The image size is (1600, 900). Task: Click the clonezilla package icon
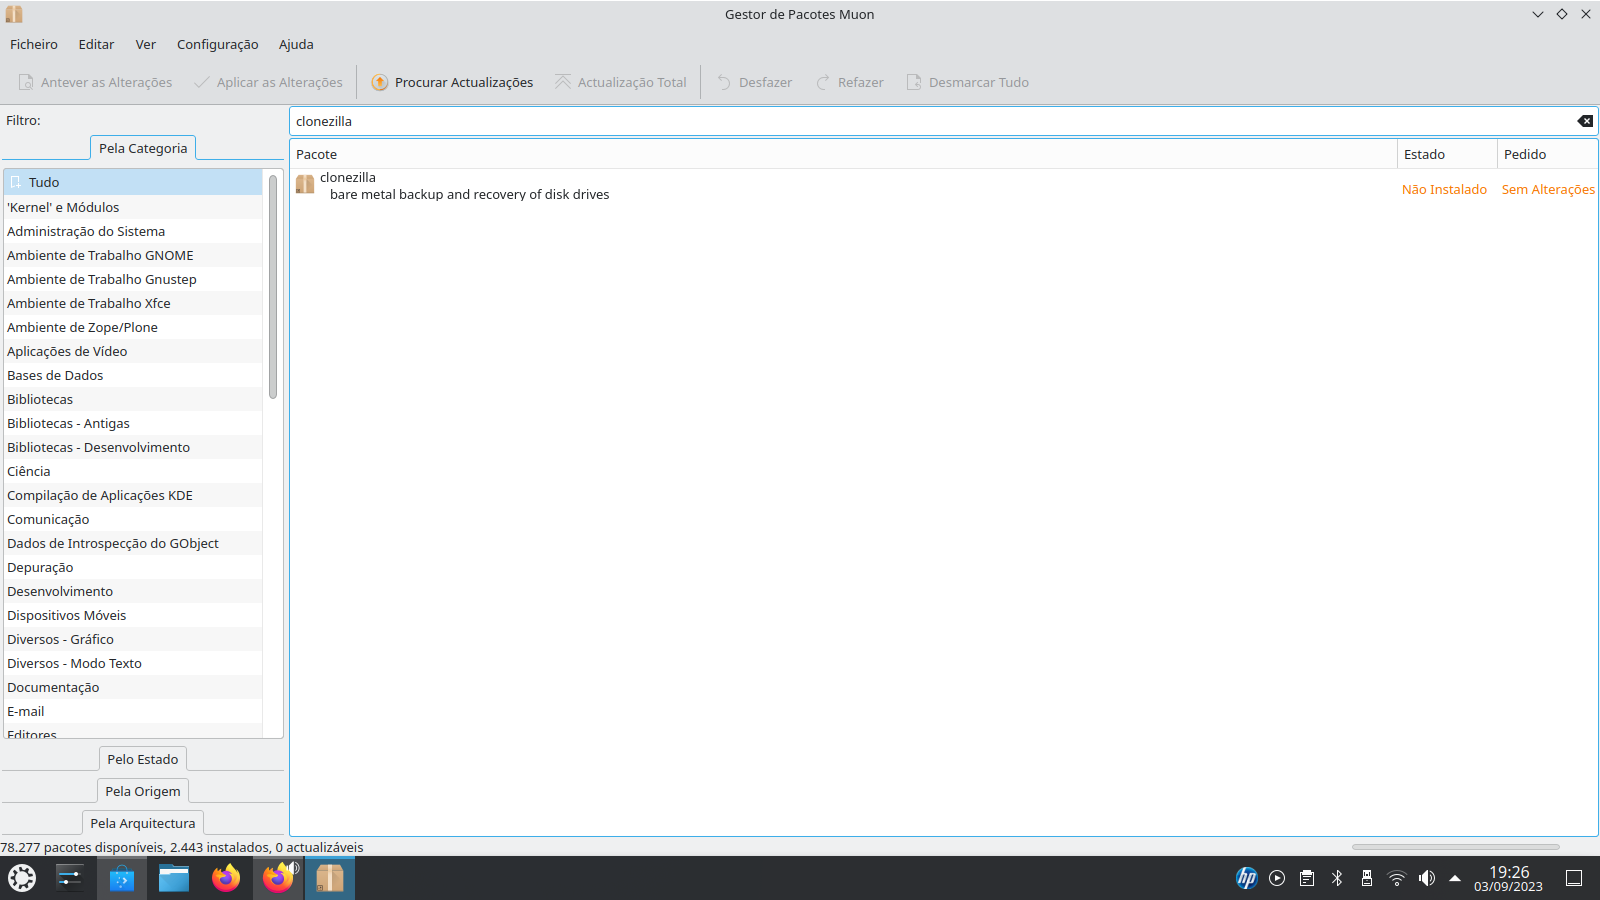click(x=305, y=185)
